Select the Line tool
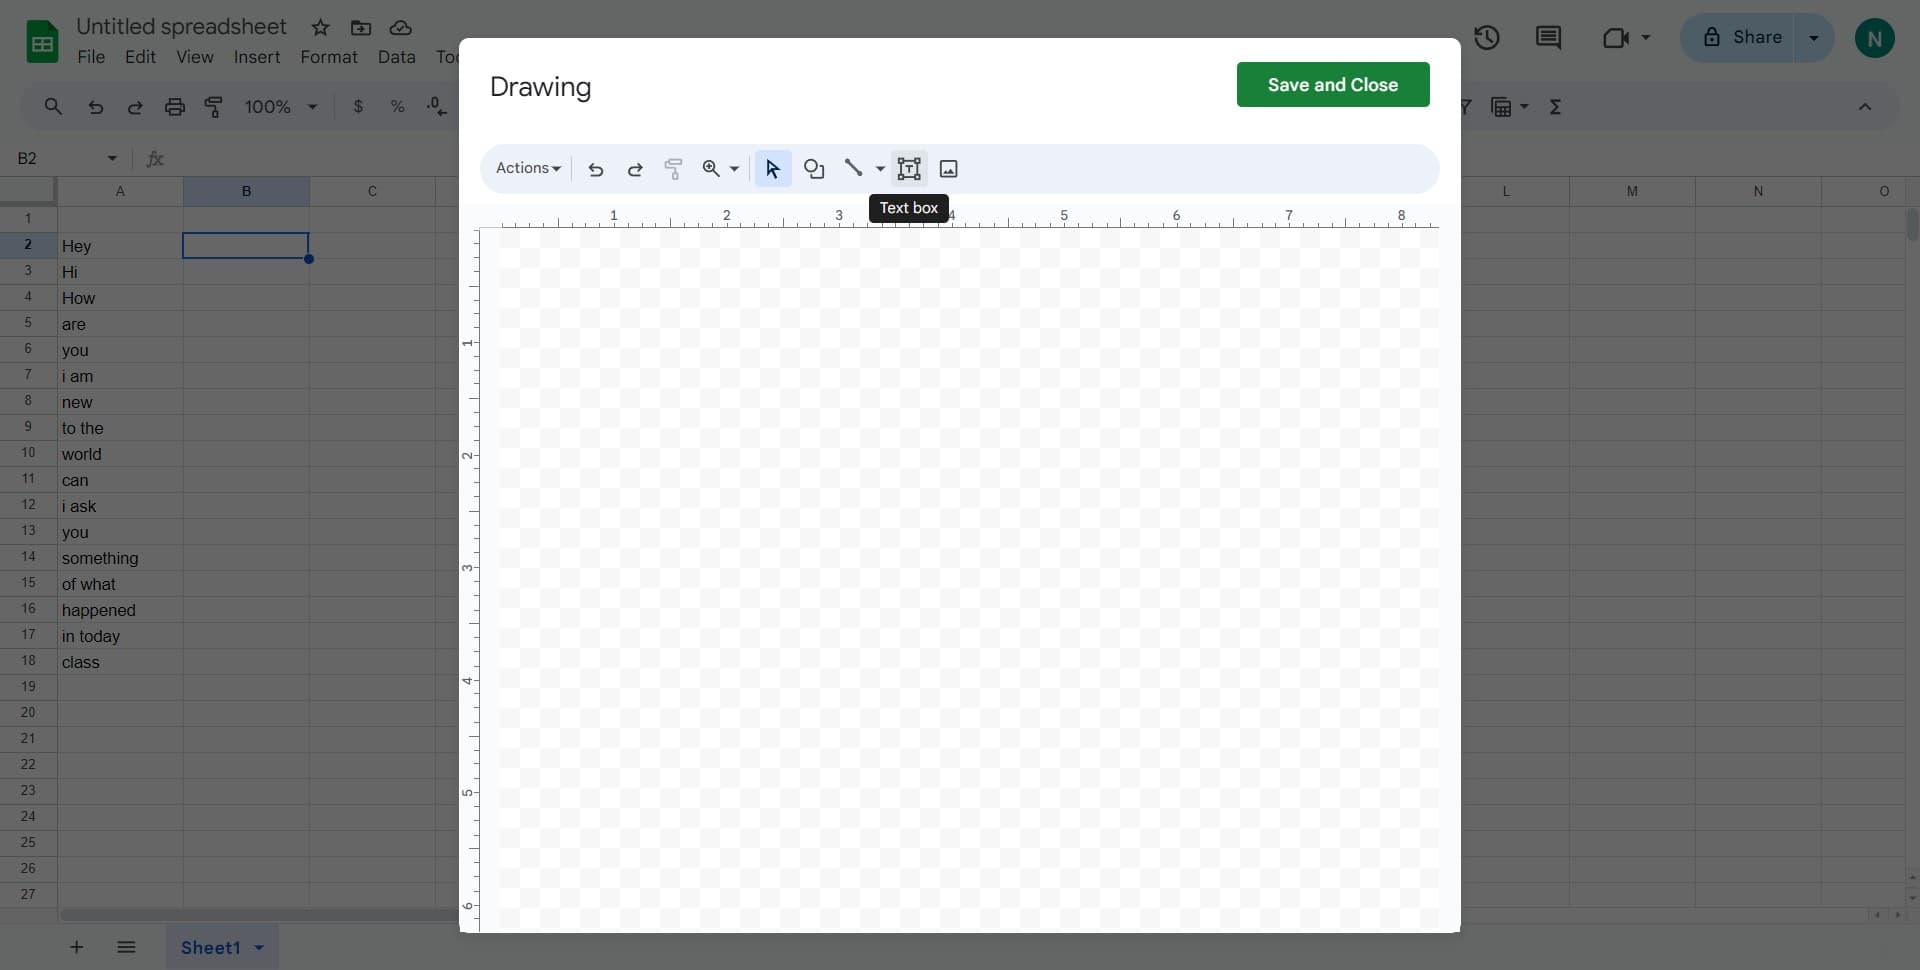The height and width of the screenshot is (970, 1920). pyautogui.click(x=854, y=168)
